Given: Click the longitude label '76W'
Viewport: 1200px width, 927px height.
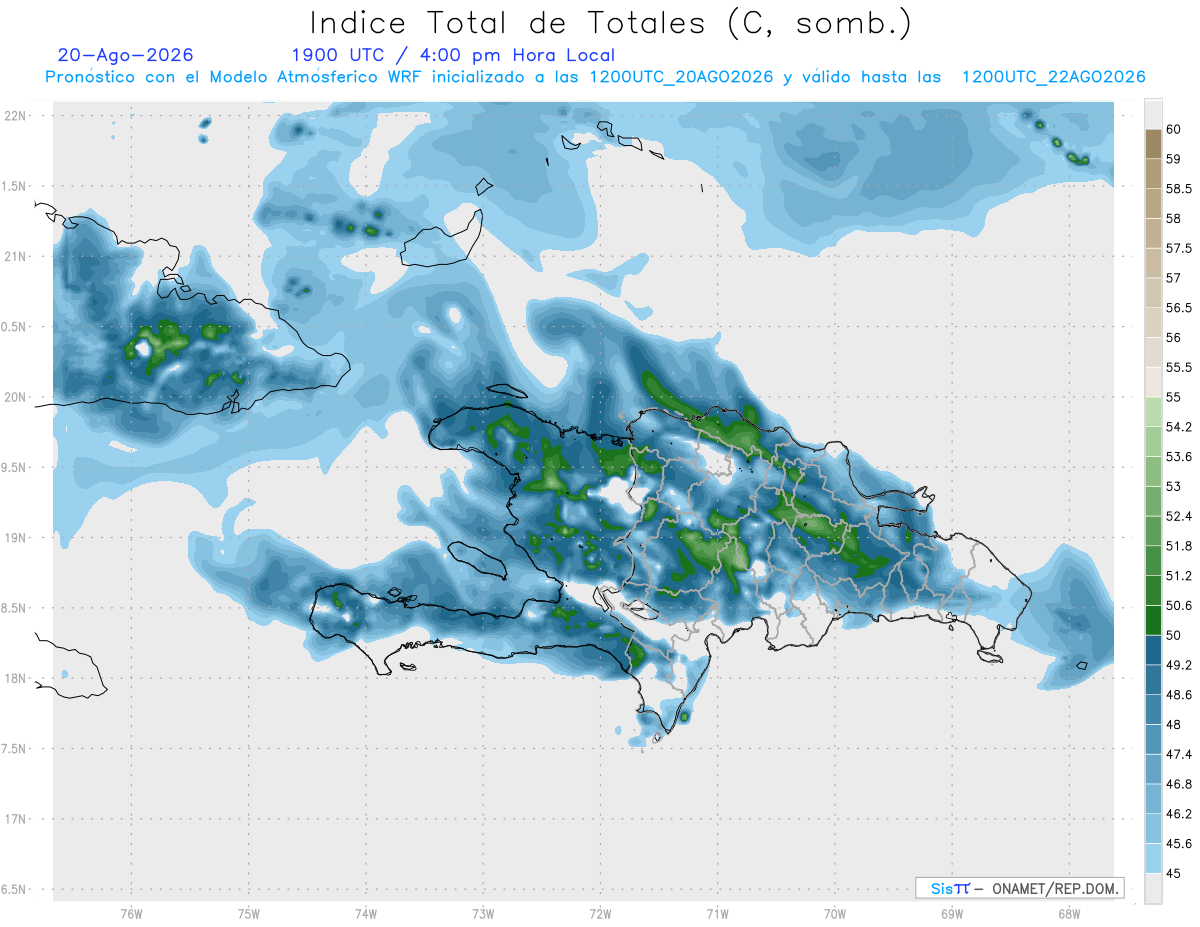Looking at the screenshot, I should [x=131, y=913].
